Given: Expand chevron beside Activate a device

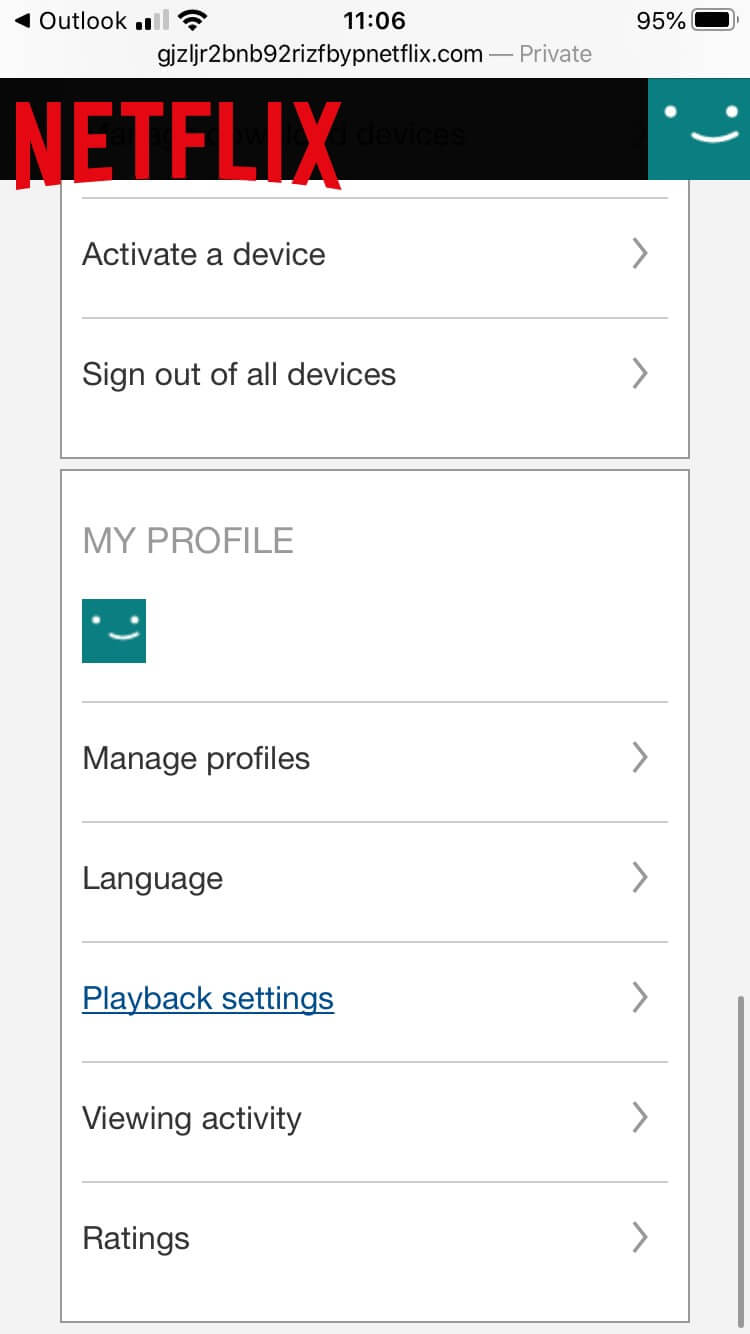Looking at the screenshot, I should [x=641, y=254].
